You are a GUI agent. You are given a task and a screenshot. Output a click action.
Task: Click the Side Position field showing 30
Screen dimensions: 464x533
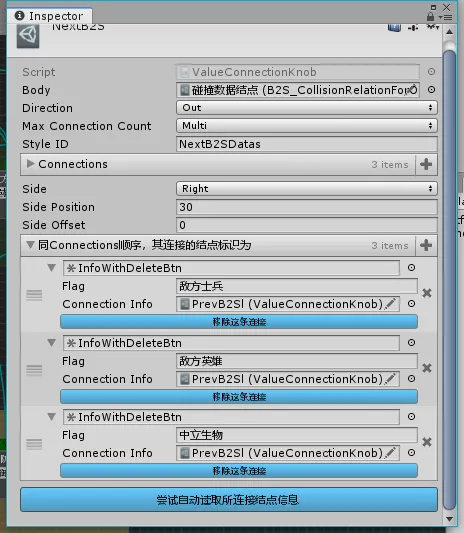pos(307,207)
